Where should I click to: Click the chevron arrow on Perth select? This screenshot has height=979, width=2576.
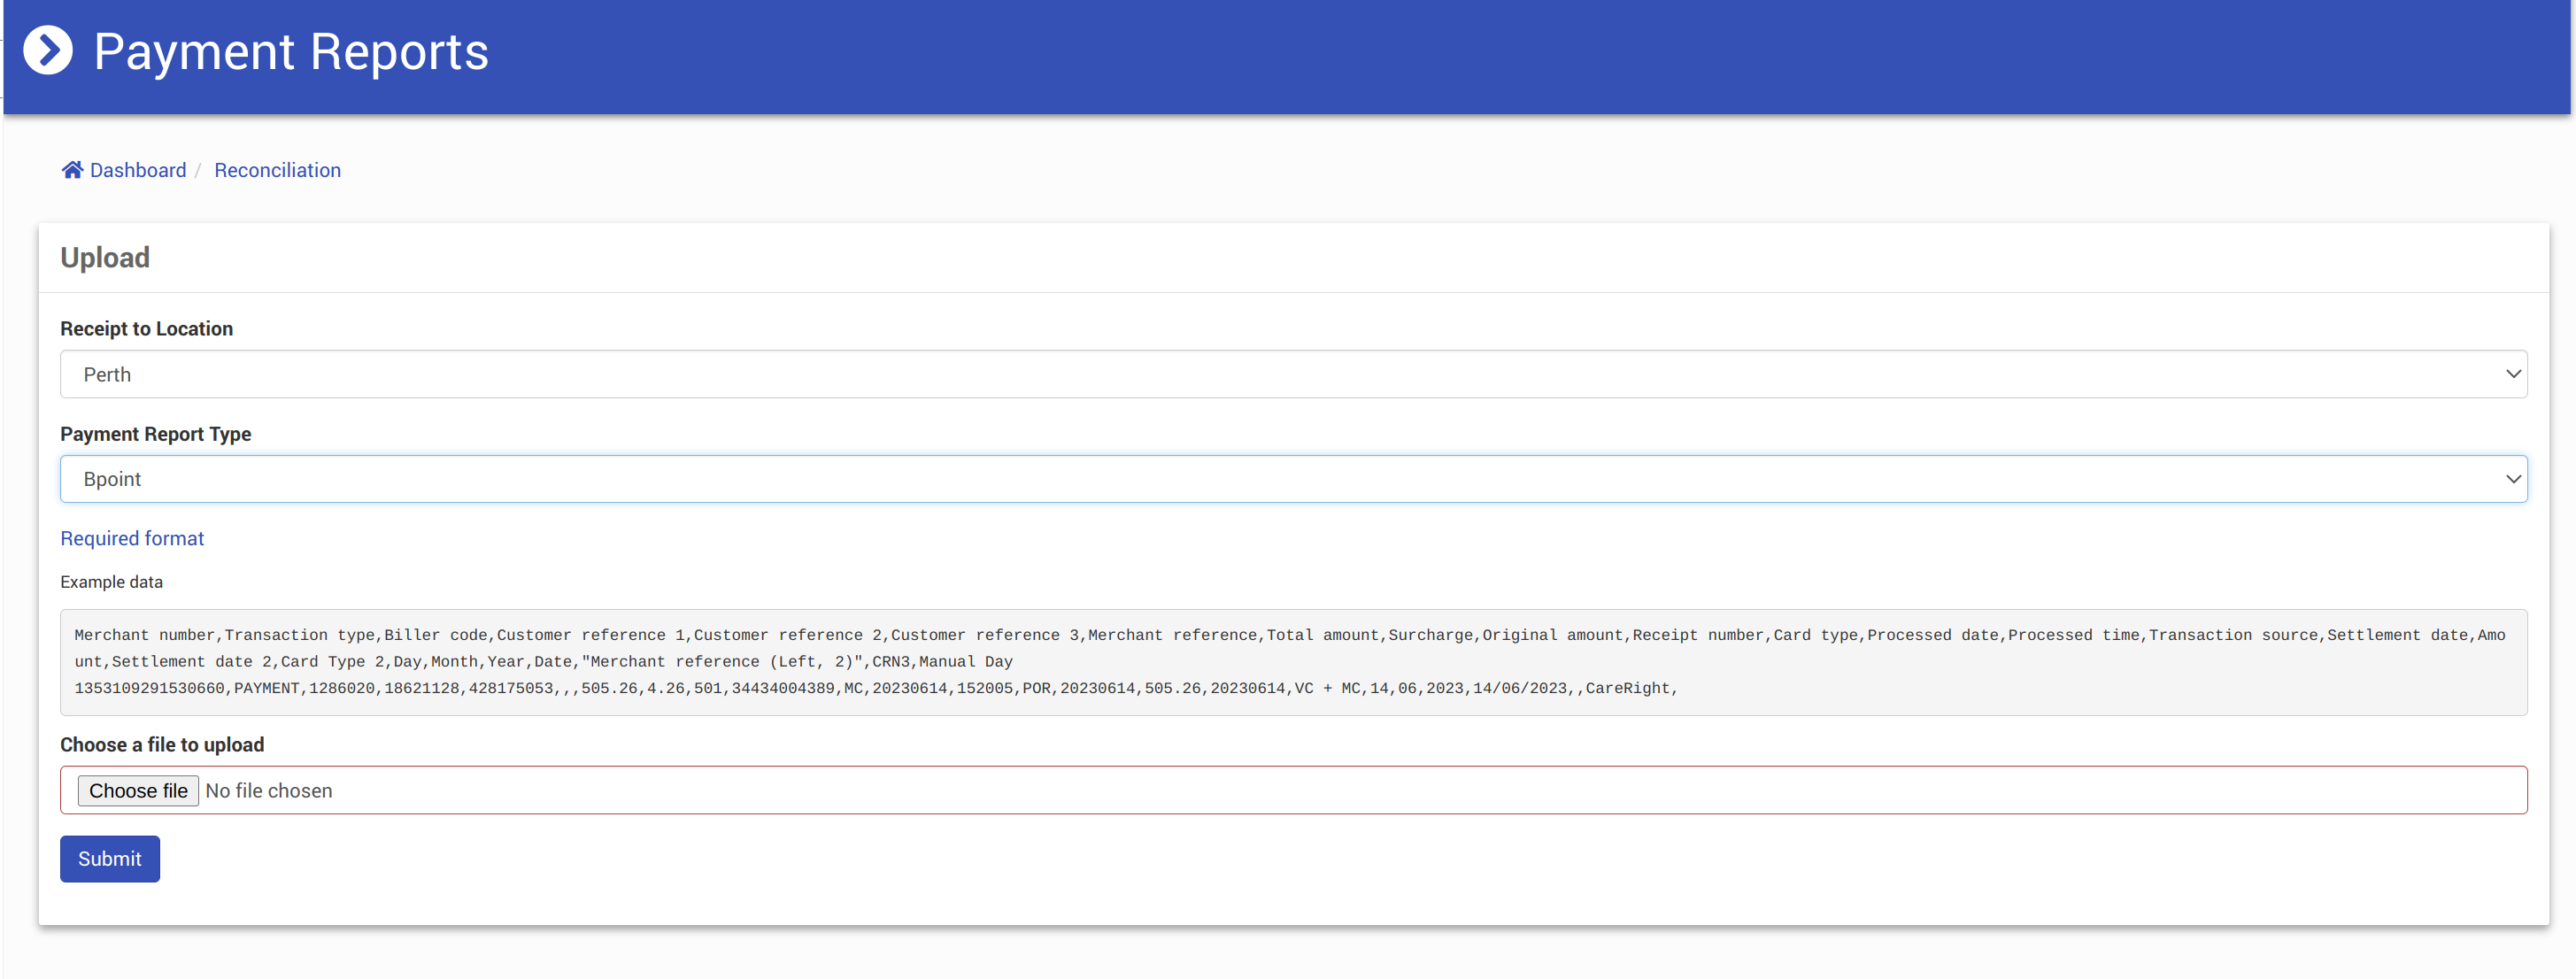pos(2512,374)
